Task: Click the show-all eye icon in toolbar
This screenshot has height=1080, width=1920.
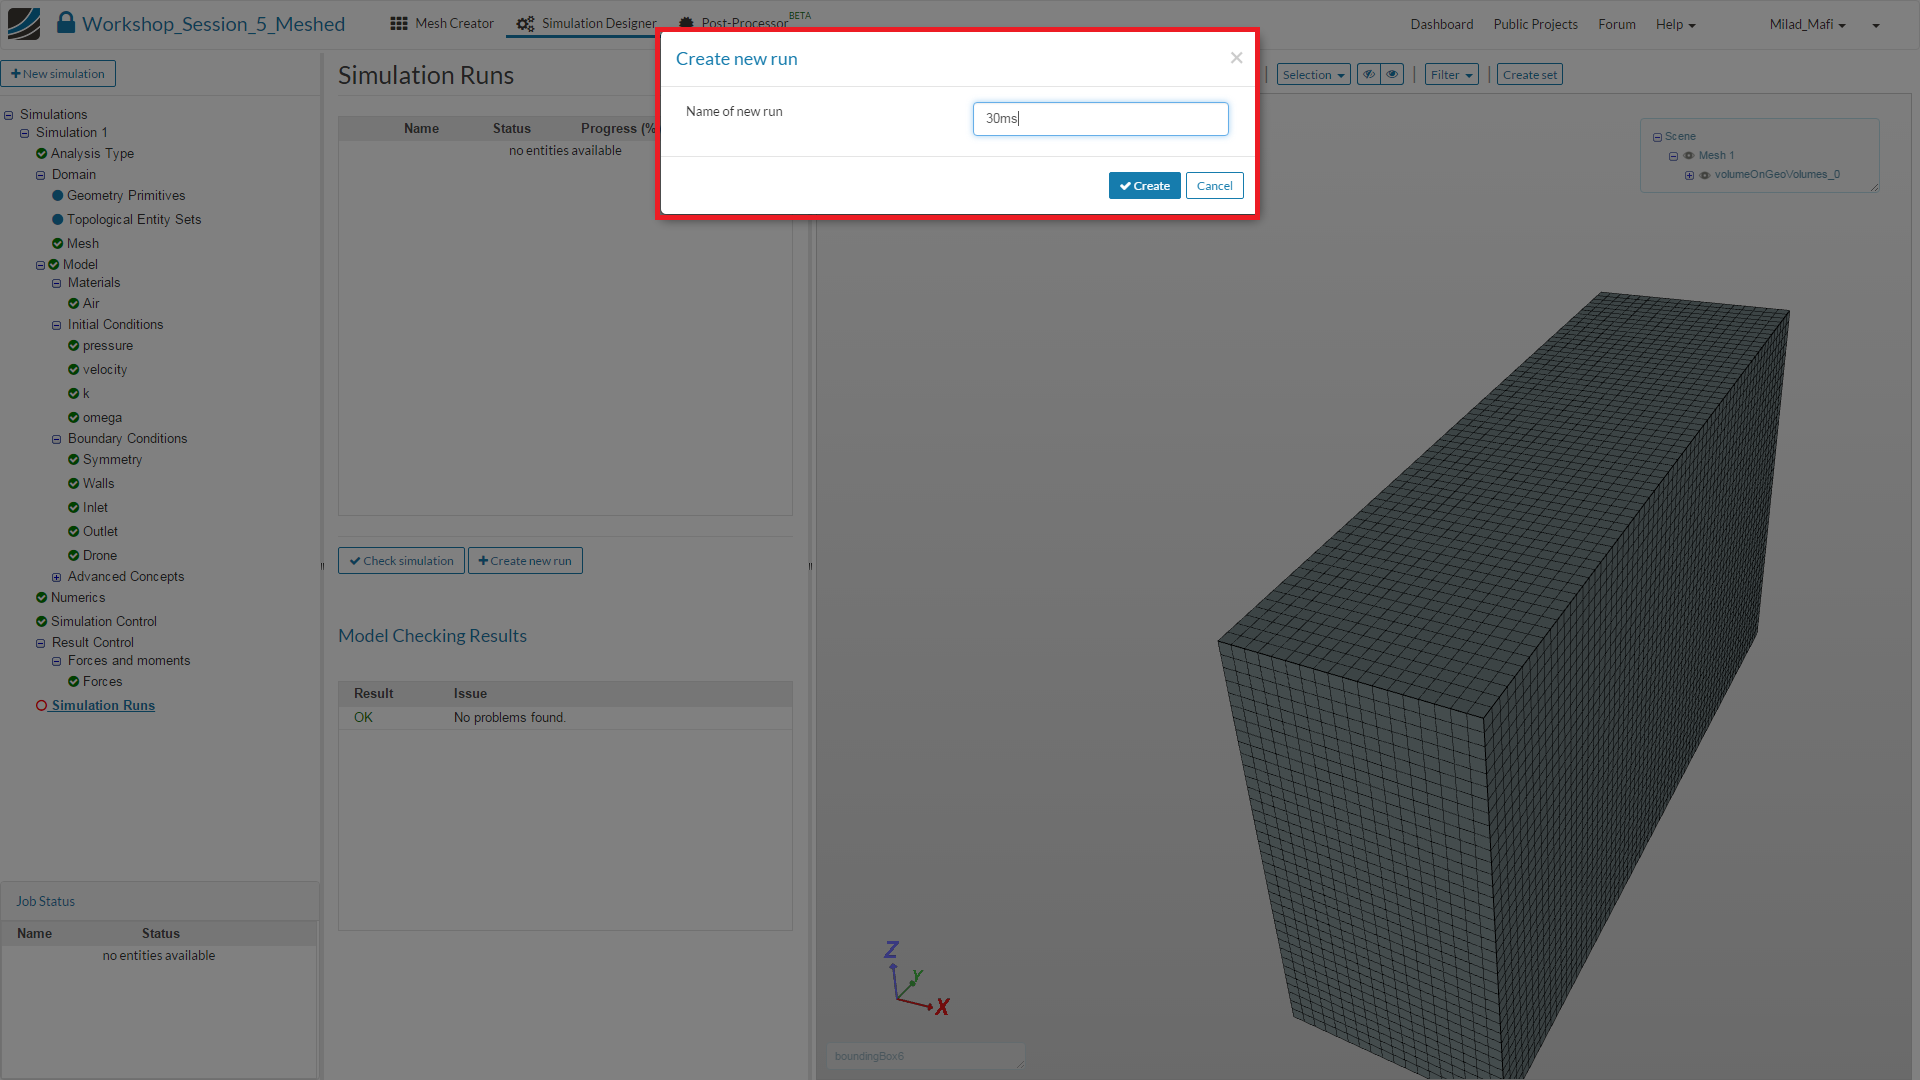Action: click(1392, 74)
